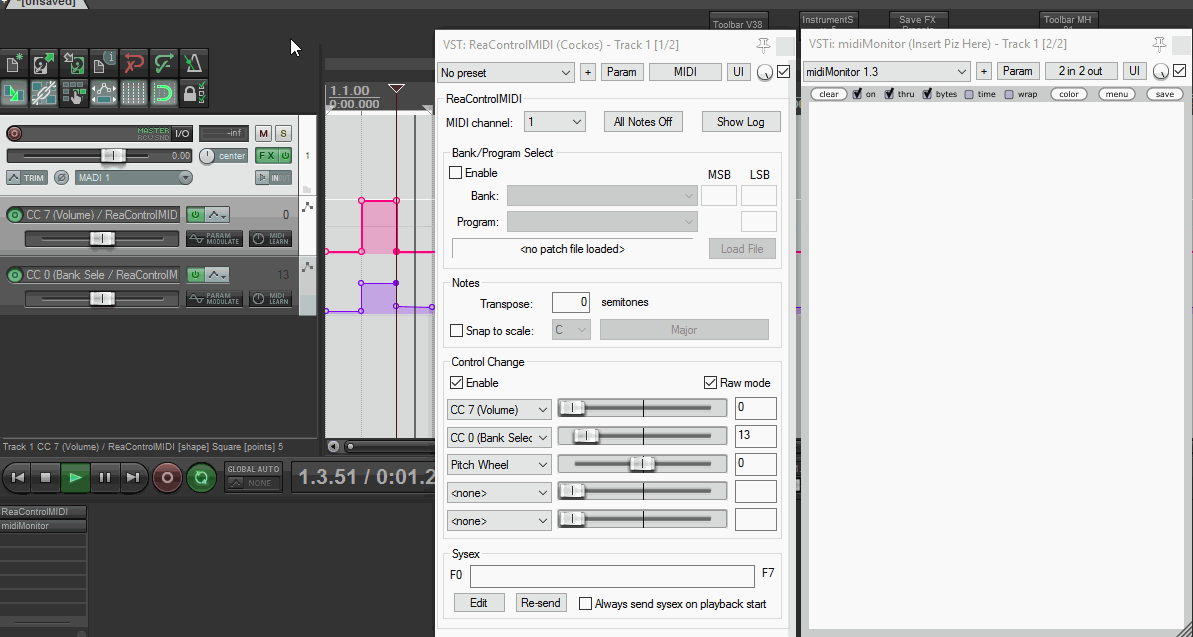Click the track phase invert icon
Image resolution: width=1193 pixels, height=637 pixels.
pos(62,177)
